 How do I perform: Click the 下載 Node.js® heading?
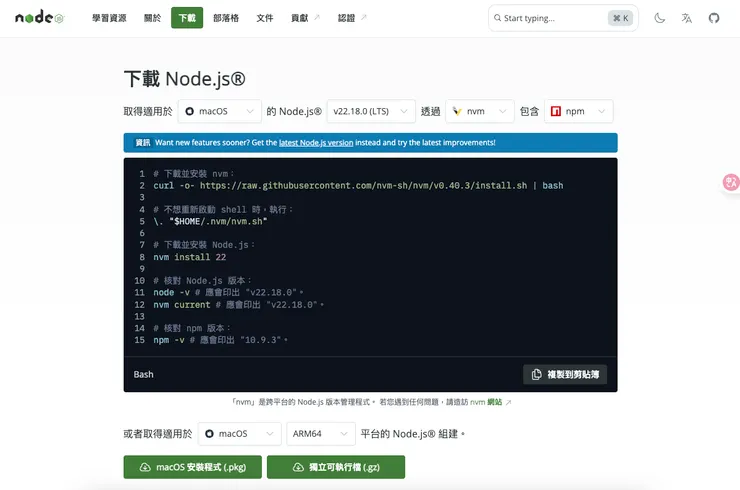point(185,79)
